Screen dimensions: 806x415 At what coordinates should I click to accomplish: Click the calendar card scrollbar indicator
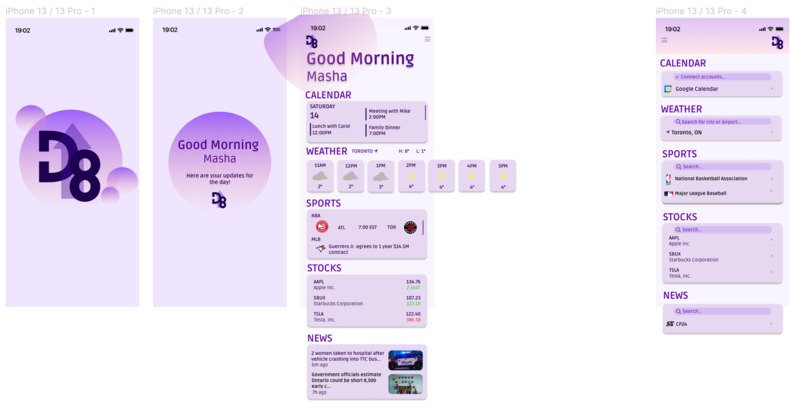(425, 113)
